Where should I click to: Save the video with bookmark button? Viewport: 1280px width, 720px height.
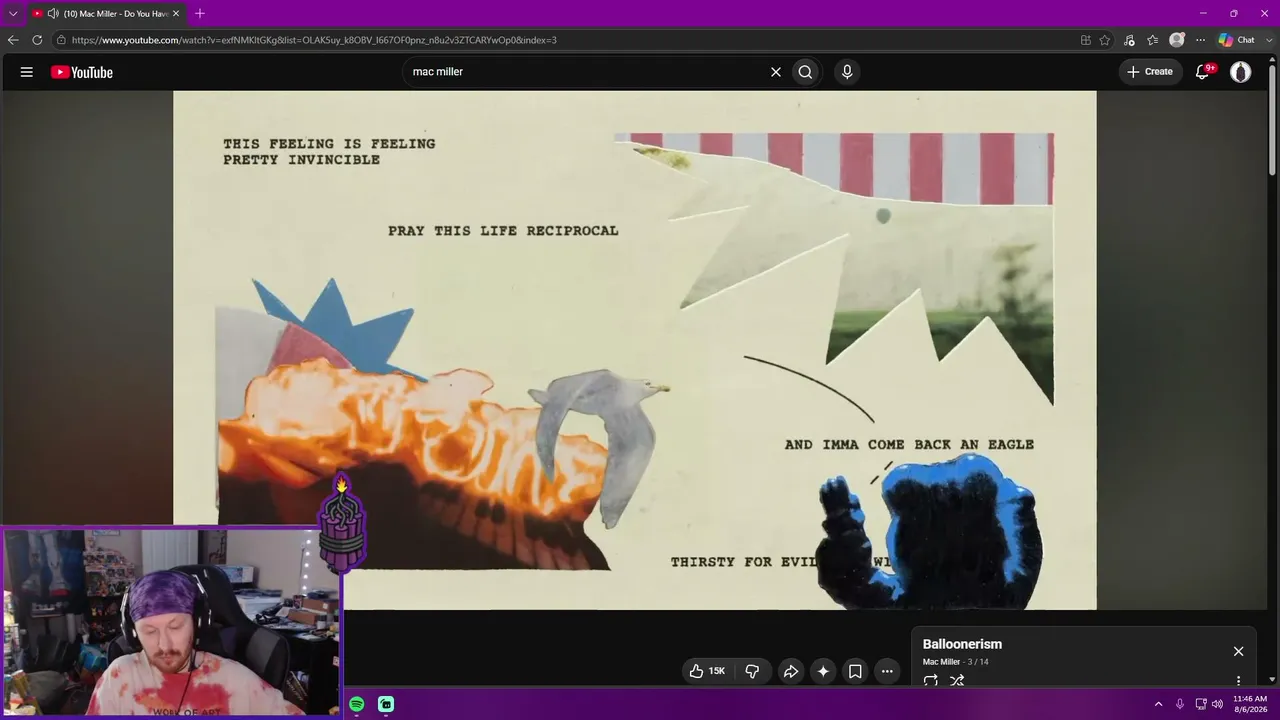click(855, 671)
